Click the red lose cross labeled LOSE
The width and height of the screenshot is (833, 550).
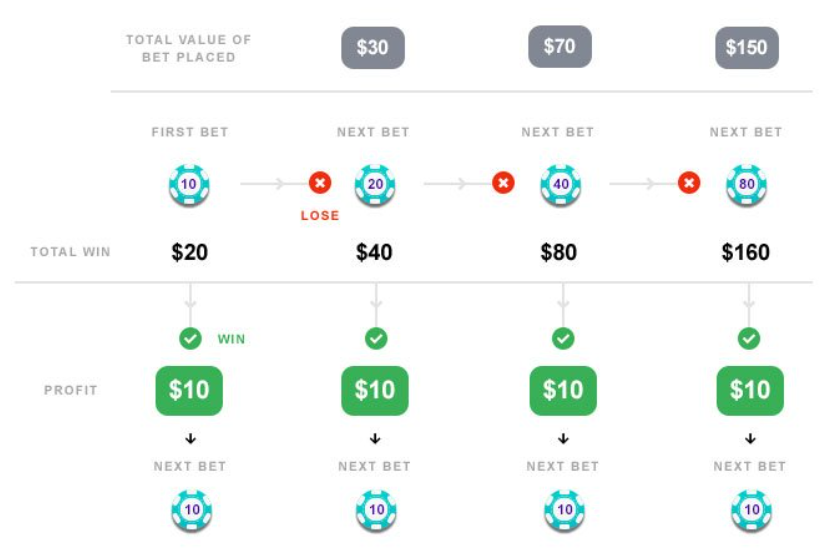320,183
